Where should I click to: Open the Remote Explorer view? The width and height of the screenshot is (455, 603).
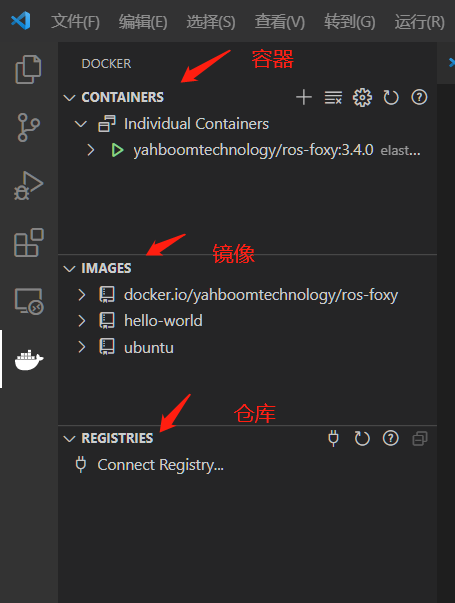point(28,301)
